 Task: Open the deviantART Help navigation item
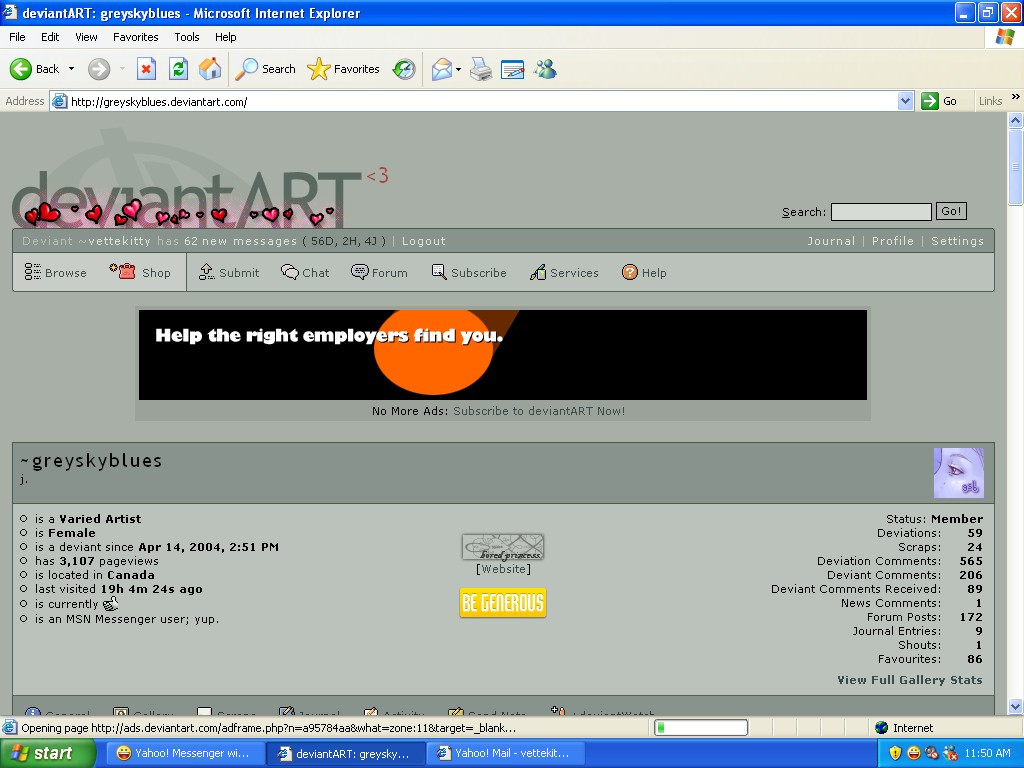pyautogui.click(x=644, y=272)
